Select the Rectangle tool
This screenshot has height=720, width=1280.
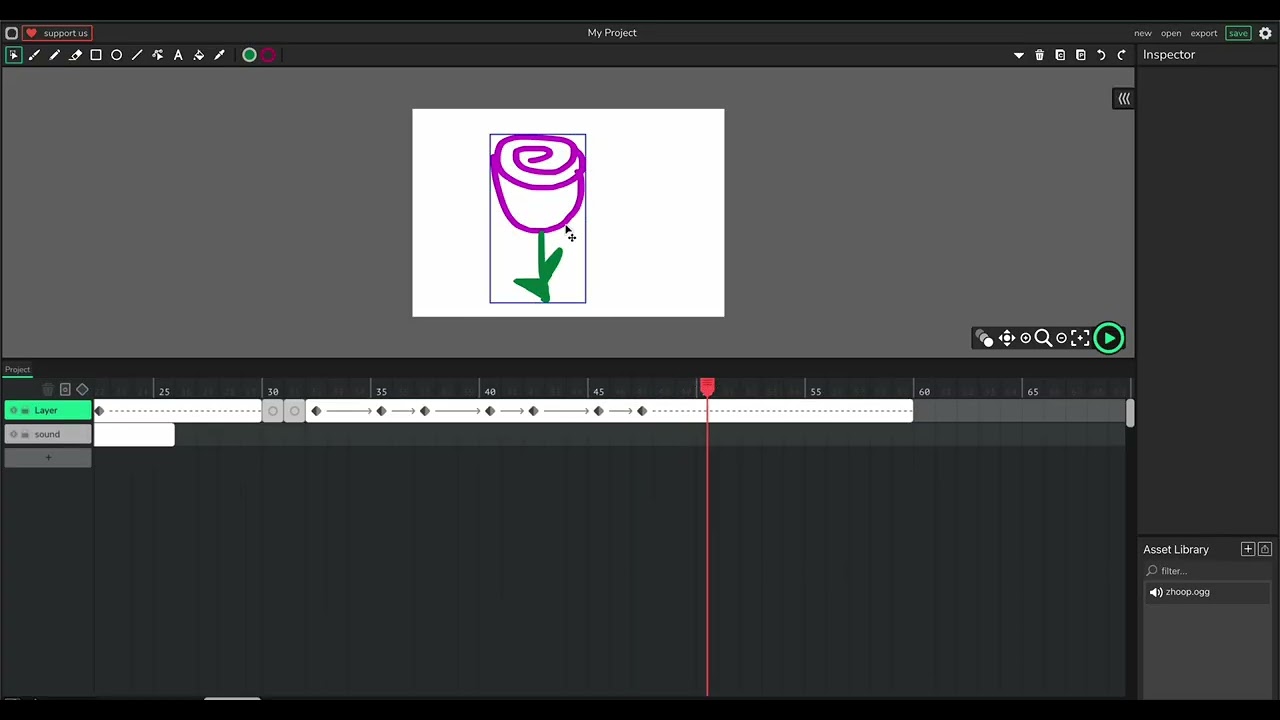pos(96,55)
